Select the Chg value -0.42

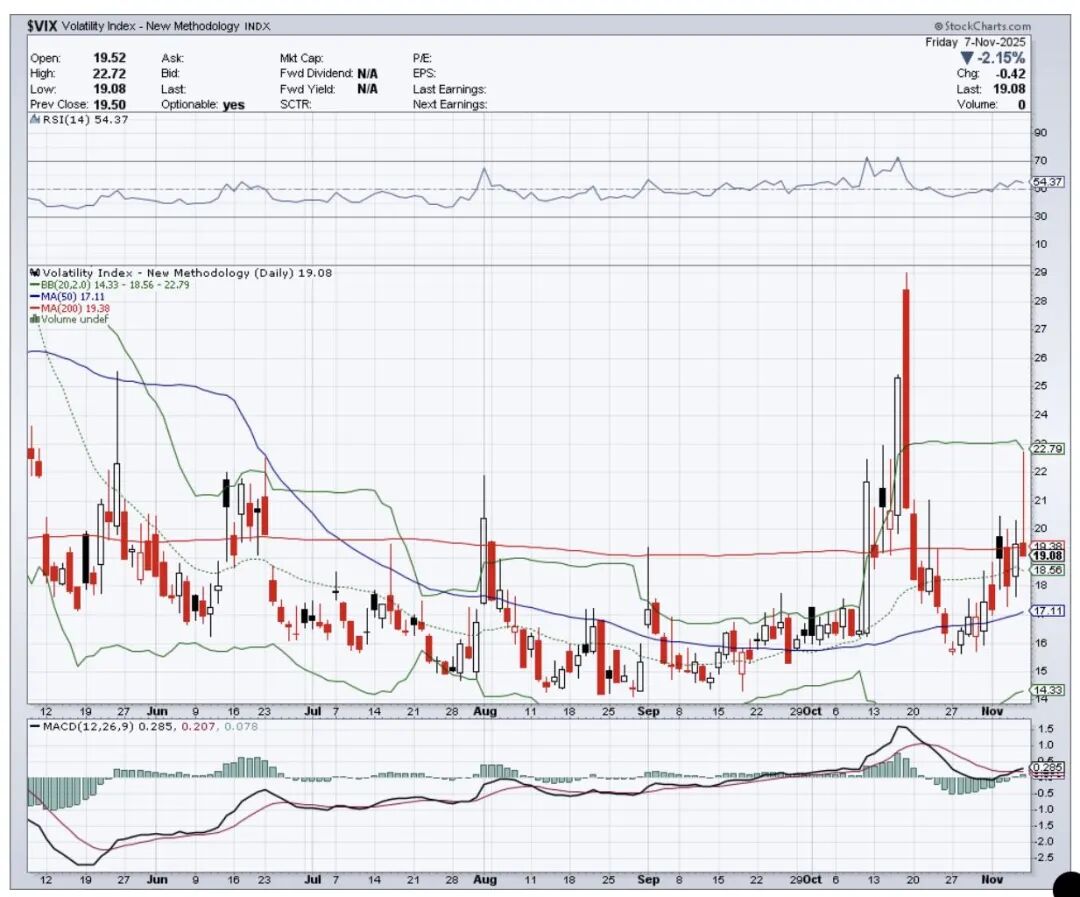tap(1010, 74)
